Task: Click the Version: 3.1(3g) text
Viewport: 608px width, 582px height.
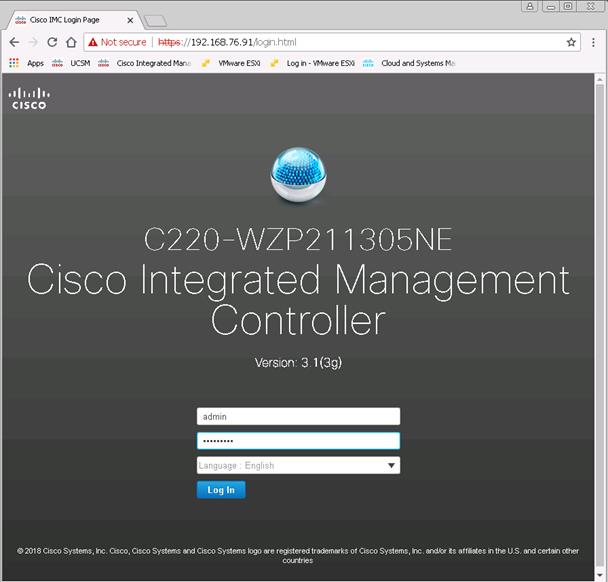Action: [298, 363]
